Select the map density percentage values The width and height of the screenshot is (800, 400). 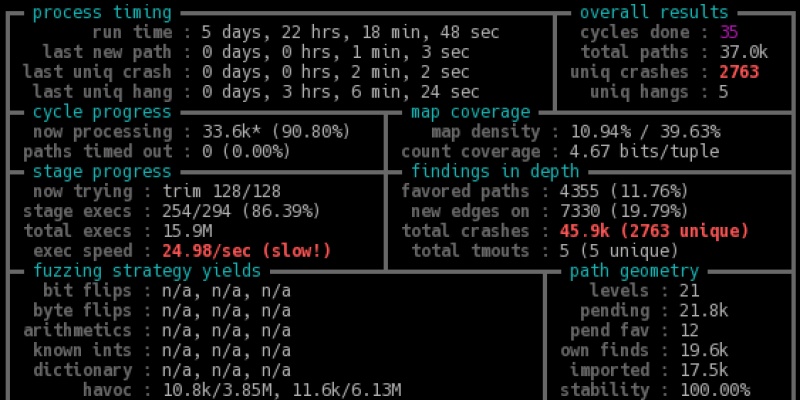(x=645, y=132)
